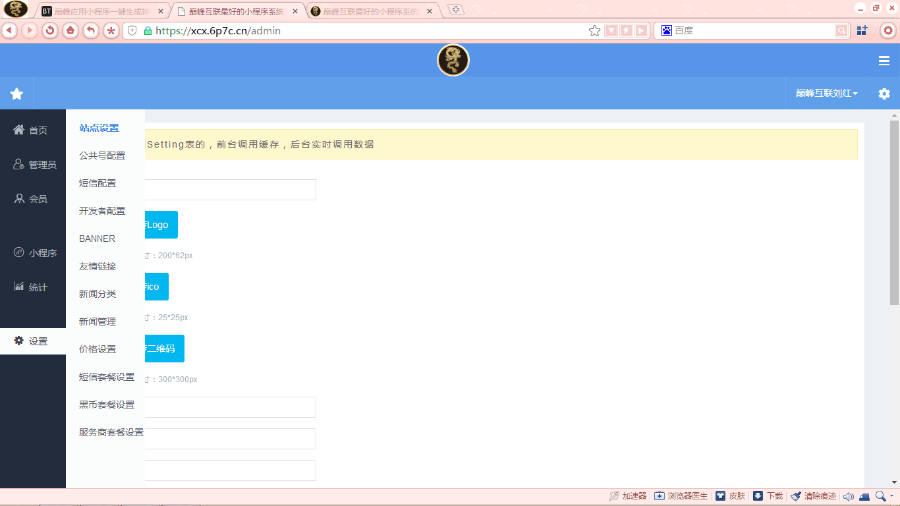Click the address bar URL xcx.6p7c.cn/admin
The width and height of the screenshot is (900, 506).
pyautogui.click(x=218, y=31)
